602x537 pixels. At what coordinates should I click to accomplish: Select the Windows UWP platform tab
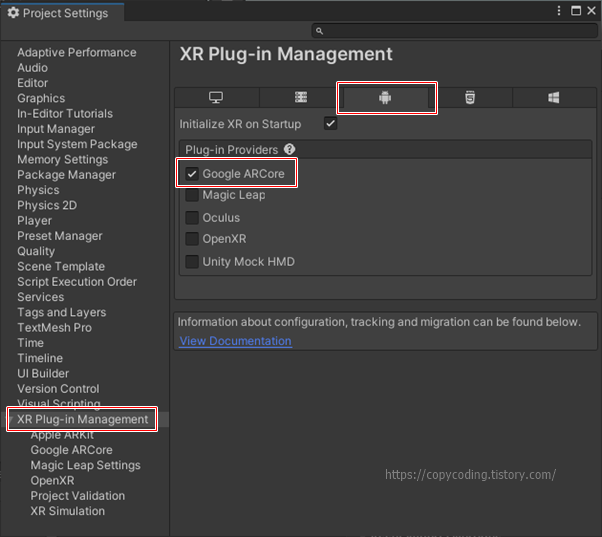[554, 97]
